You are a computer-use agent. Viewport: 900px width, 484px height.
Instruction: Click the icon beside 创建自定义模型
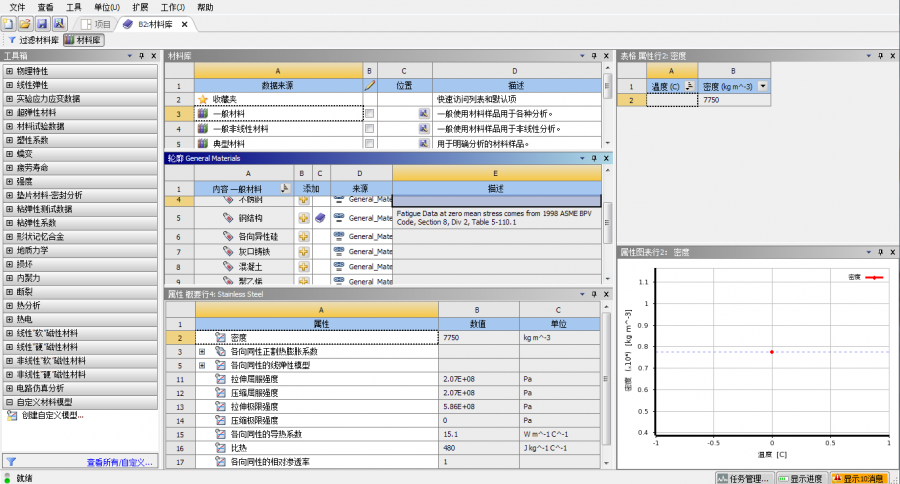11,416
